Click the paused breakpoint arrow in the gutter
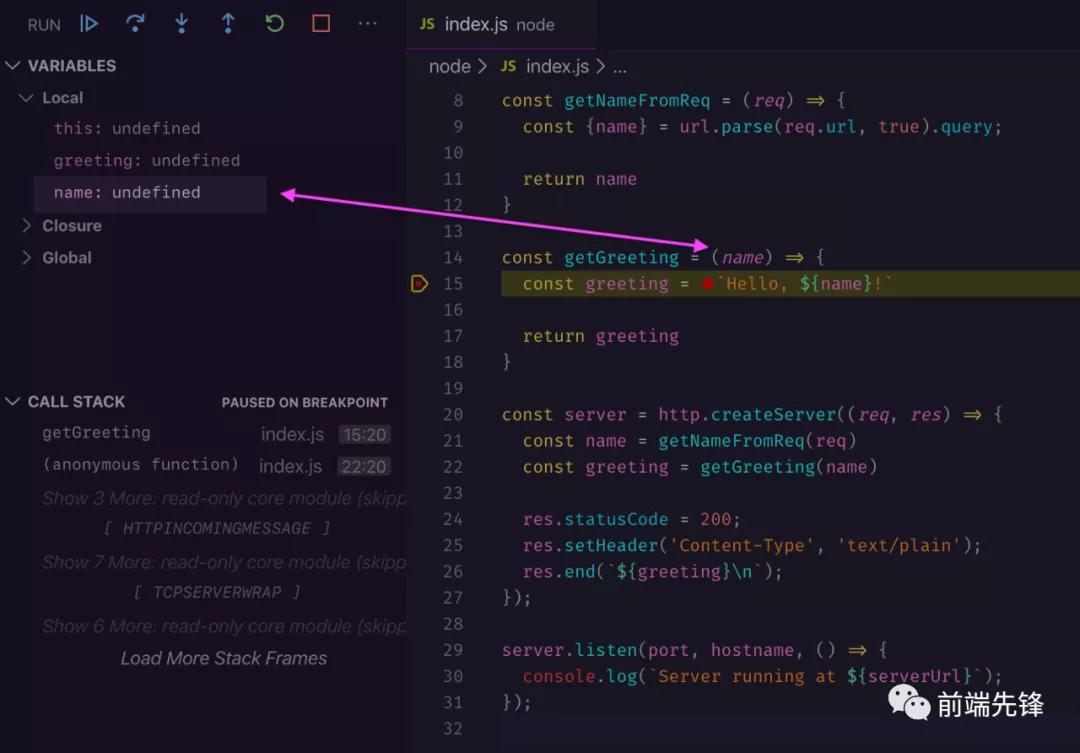This screenshot has width=1080, height=753. [x=419, y=283]
